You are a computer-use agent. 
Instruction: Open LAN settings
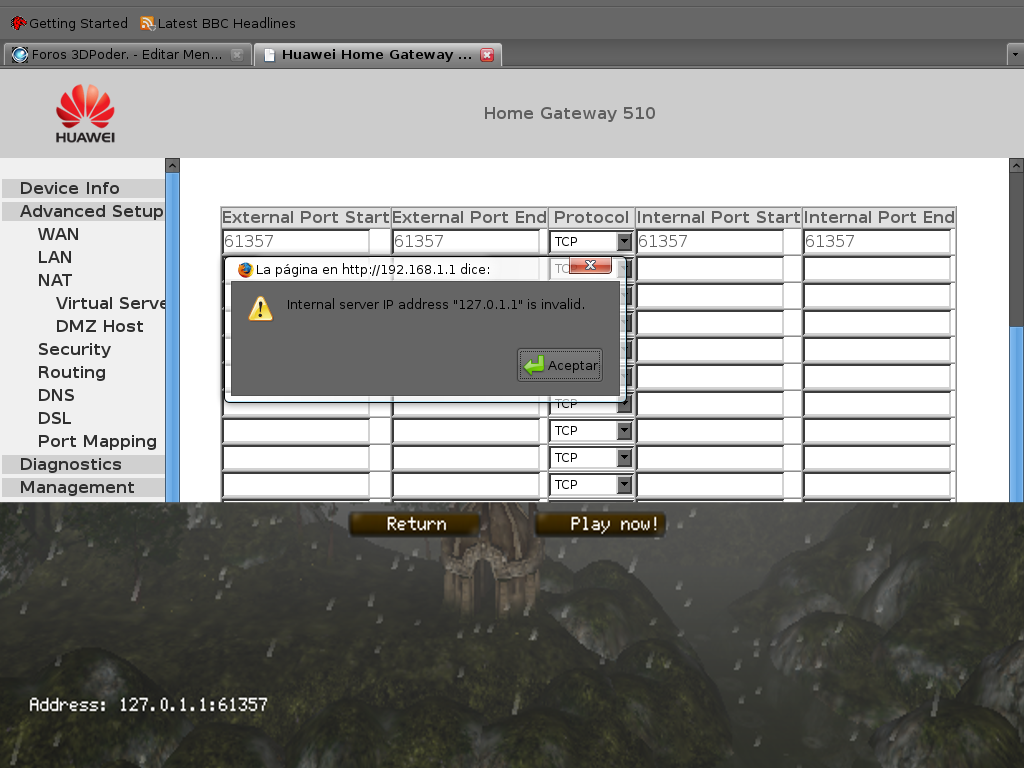coord(55,257)
